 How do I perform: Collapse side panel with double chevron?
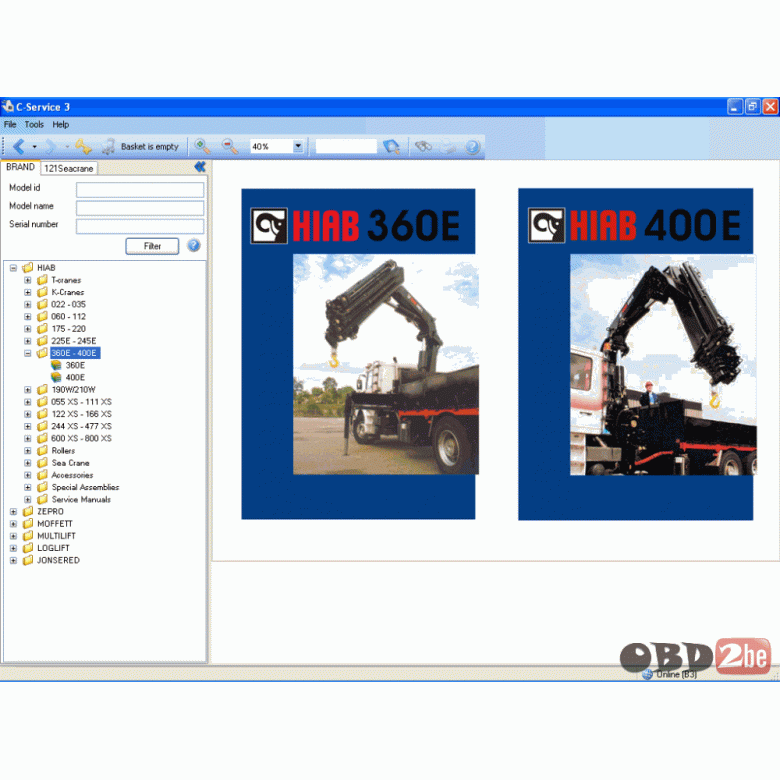click(200, 167)
